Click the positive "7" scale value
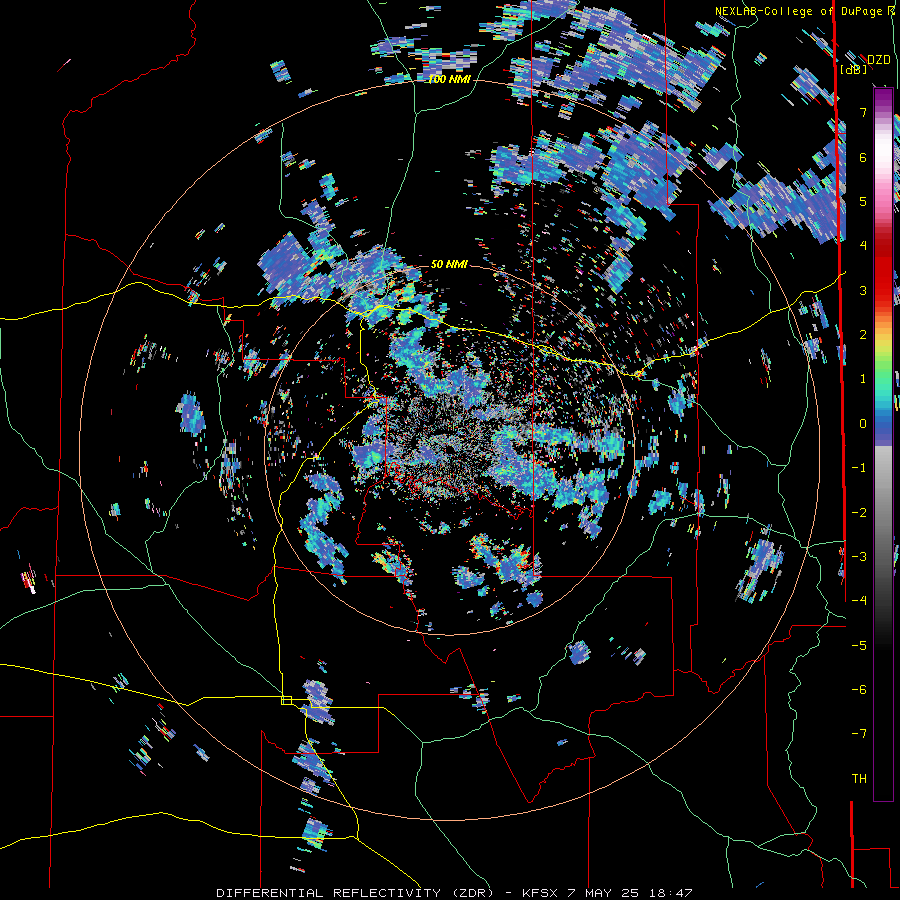Viewport: 900px width, 900px height. tap(863, 112)
